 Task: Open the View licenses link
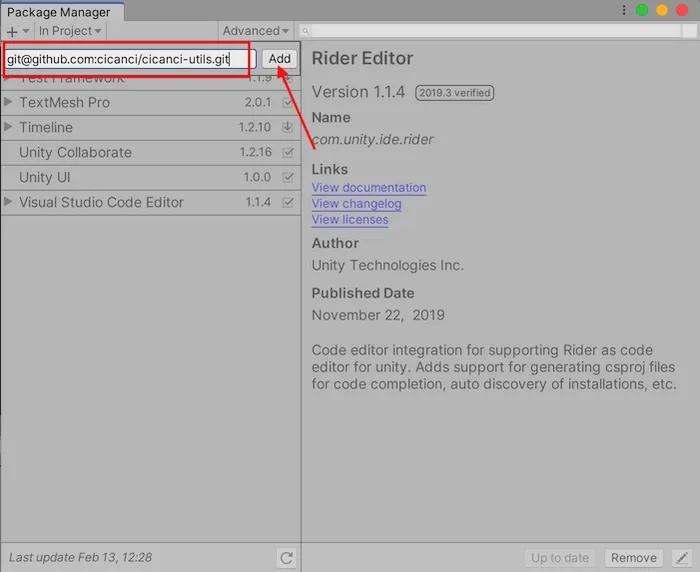point(350,220)
